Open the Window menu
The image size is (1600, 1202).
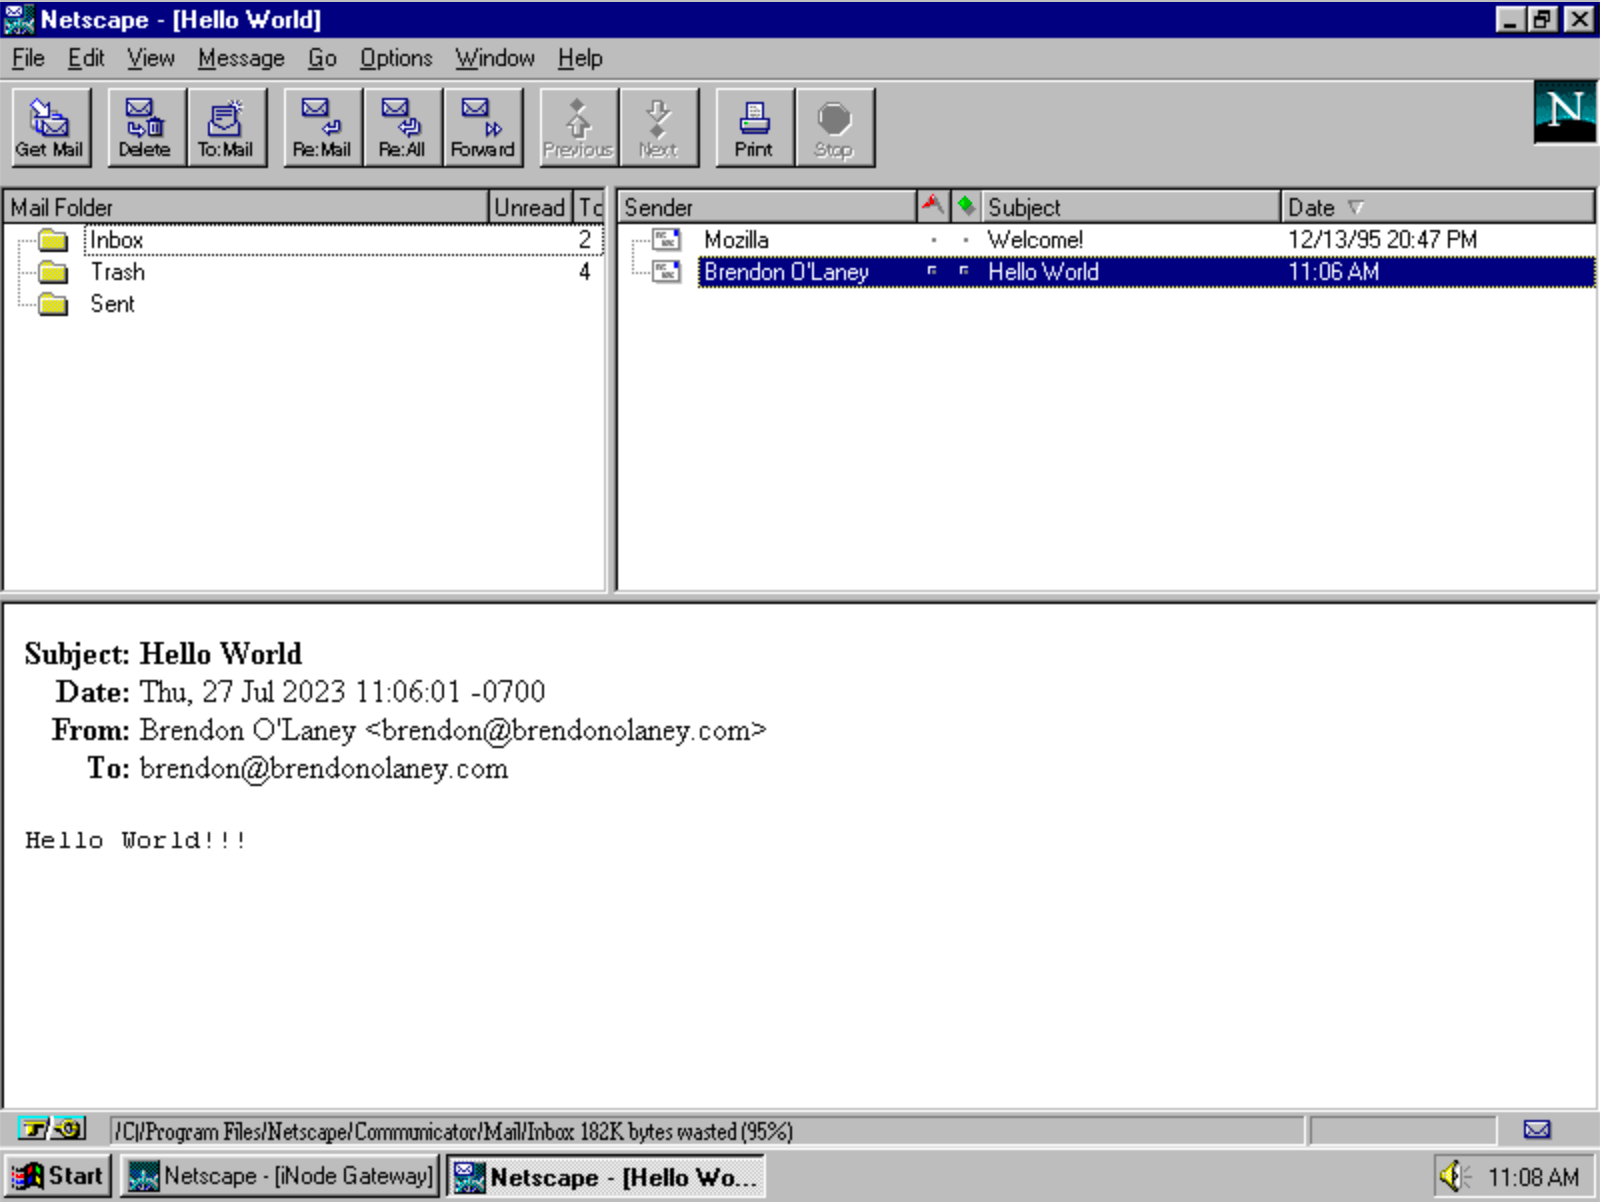495,58
